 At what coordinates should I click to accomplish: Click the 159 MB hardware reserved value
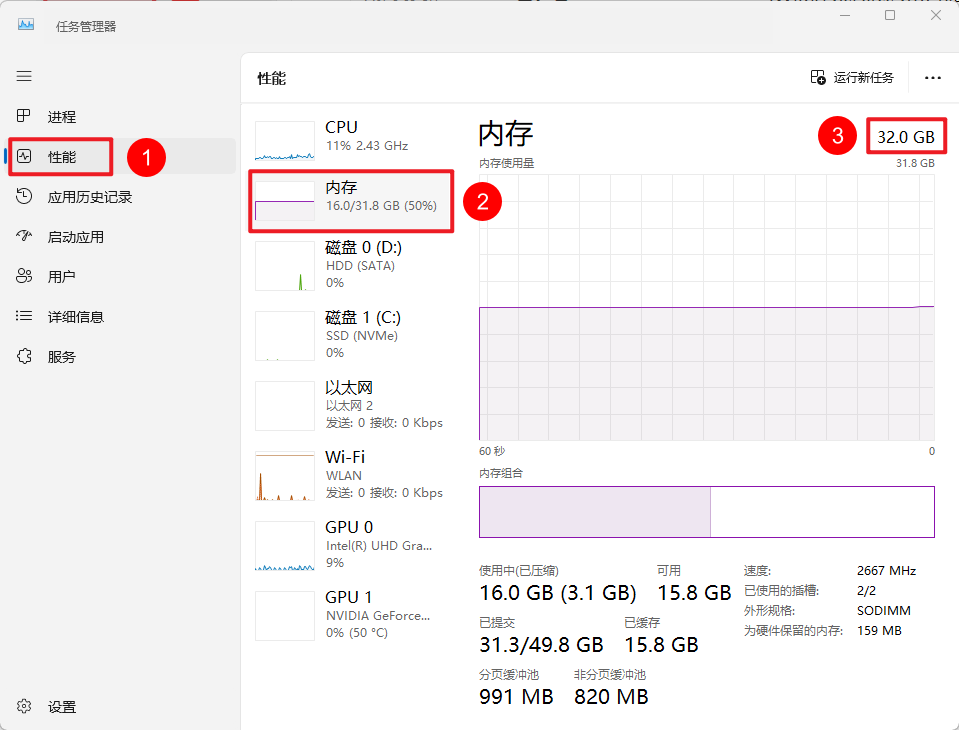[879, 630]
